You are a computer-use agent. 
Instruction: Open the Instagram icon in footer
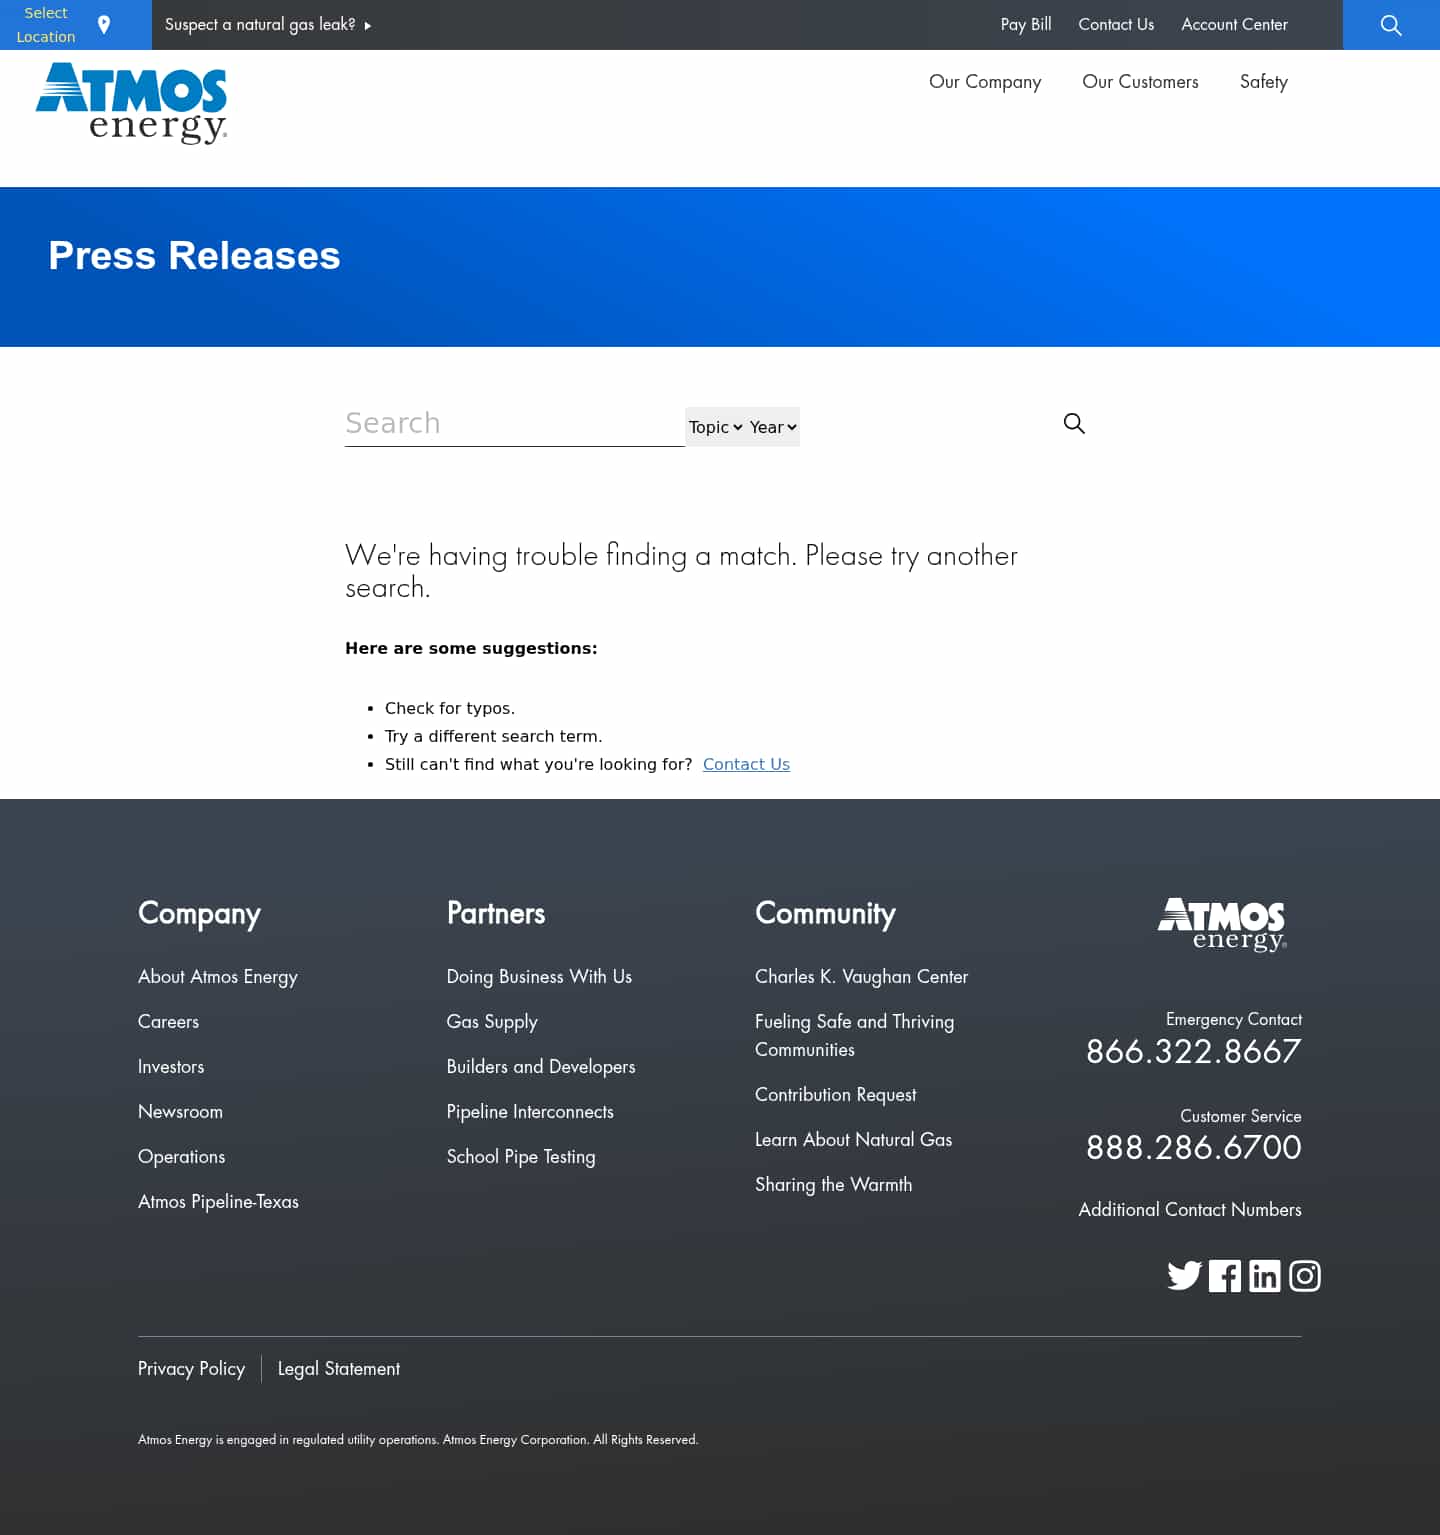(x=1305, y=1276)
